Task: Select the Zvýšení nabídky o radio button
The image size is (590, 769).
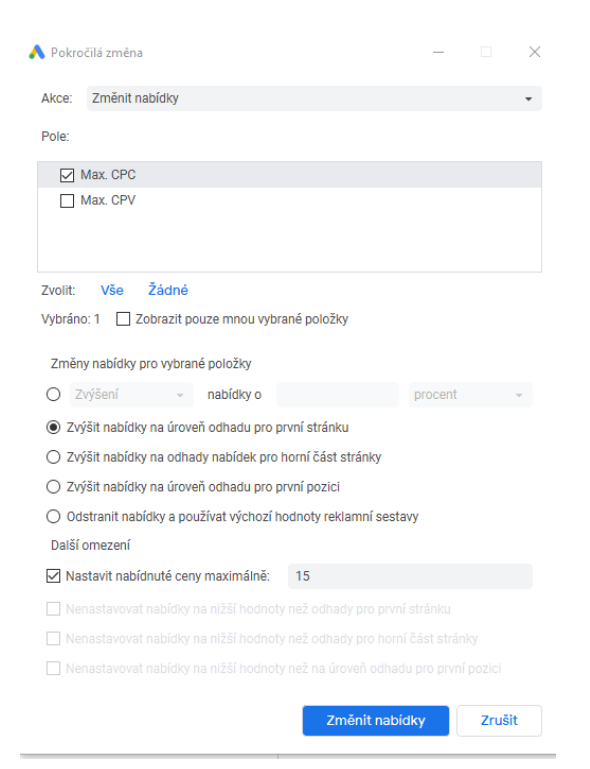Action: click(53, 394)
